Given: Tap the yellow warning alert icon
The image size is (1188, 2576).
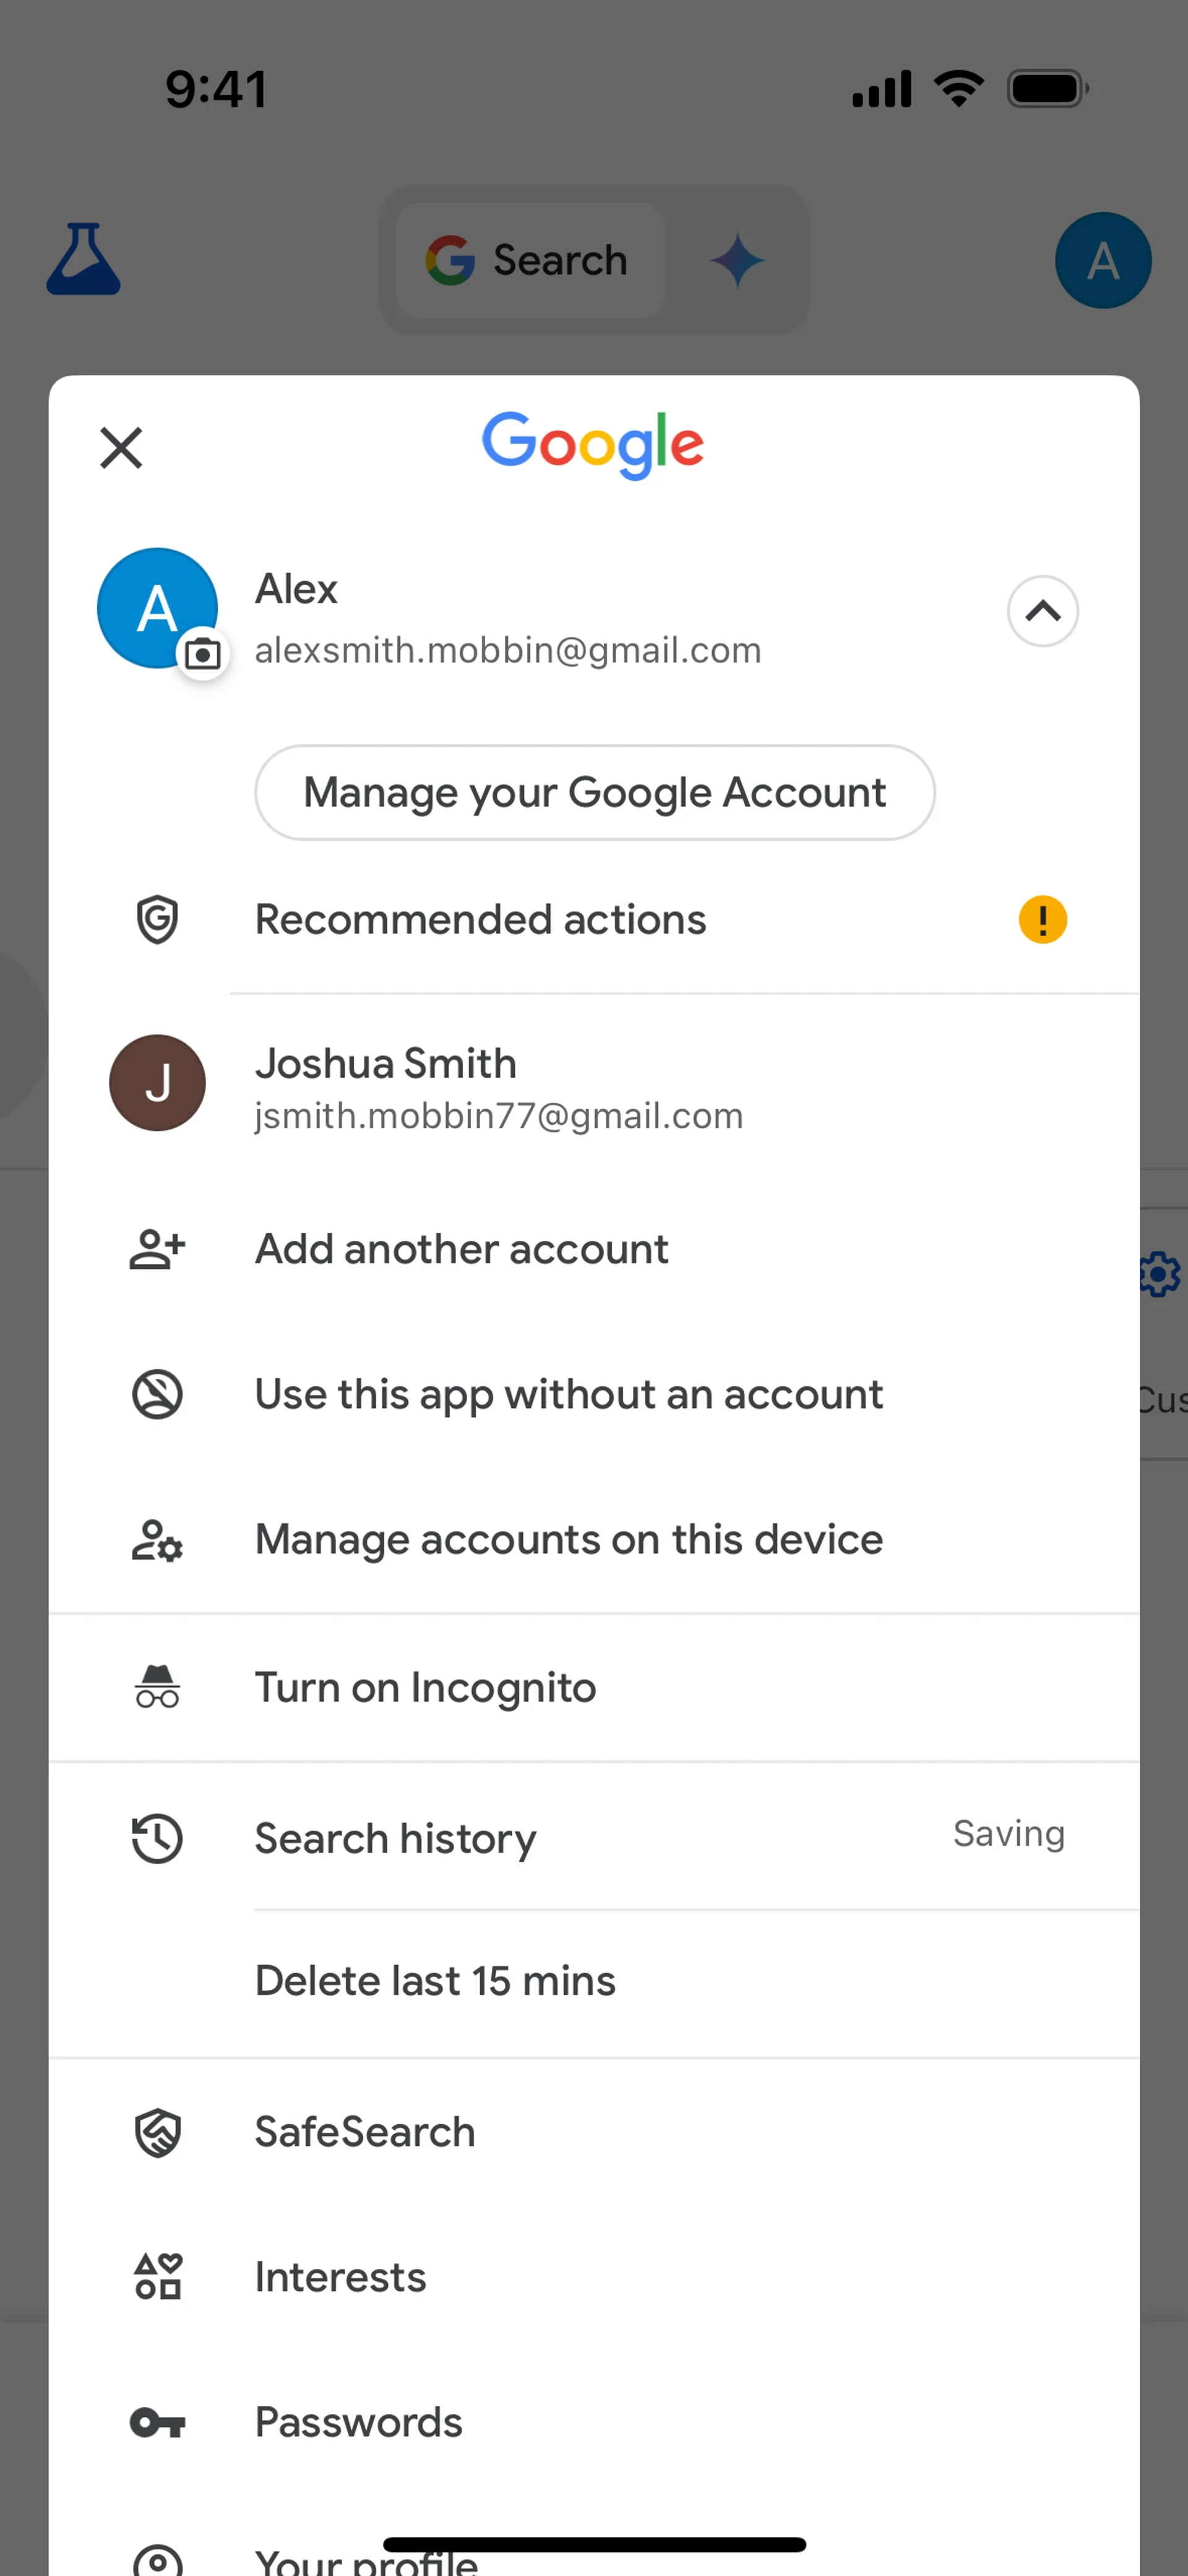Looking at the screenshot, I should point(1042,919).
